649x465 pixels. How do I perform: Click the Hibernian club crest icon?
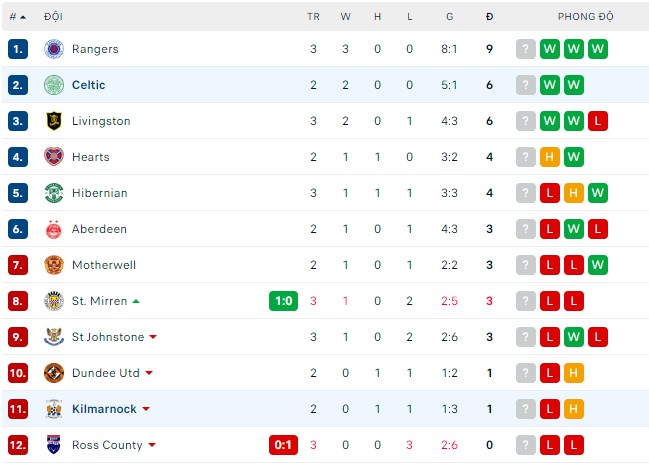[54, 193]
